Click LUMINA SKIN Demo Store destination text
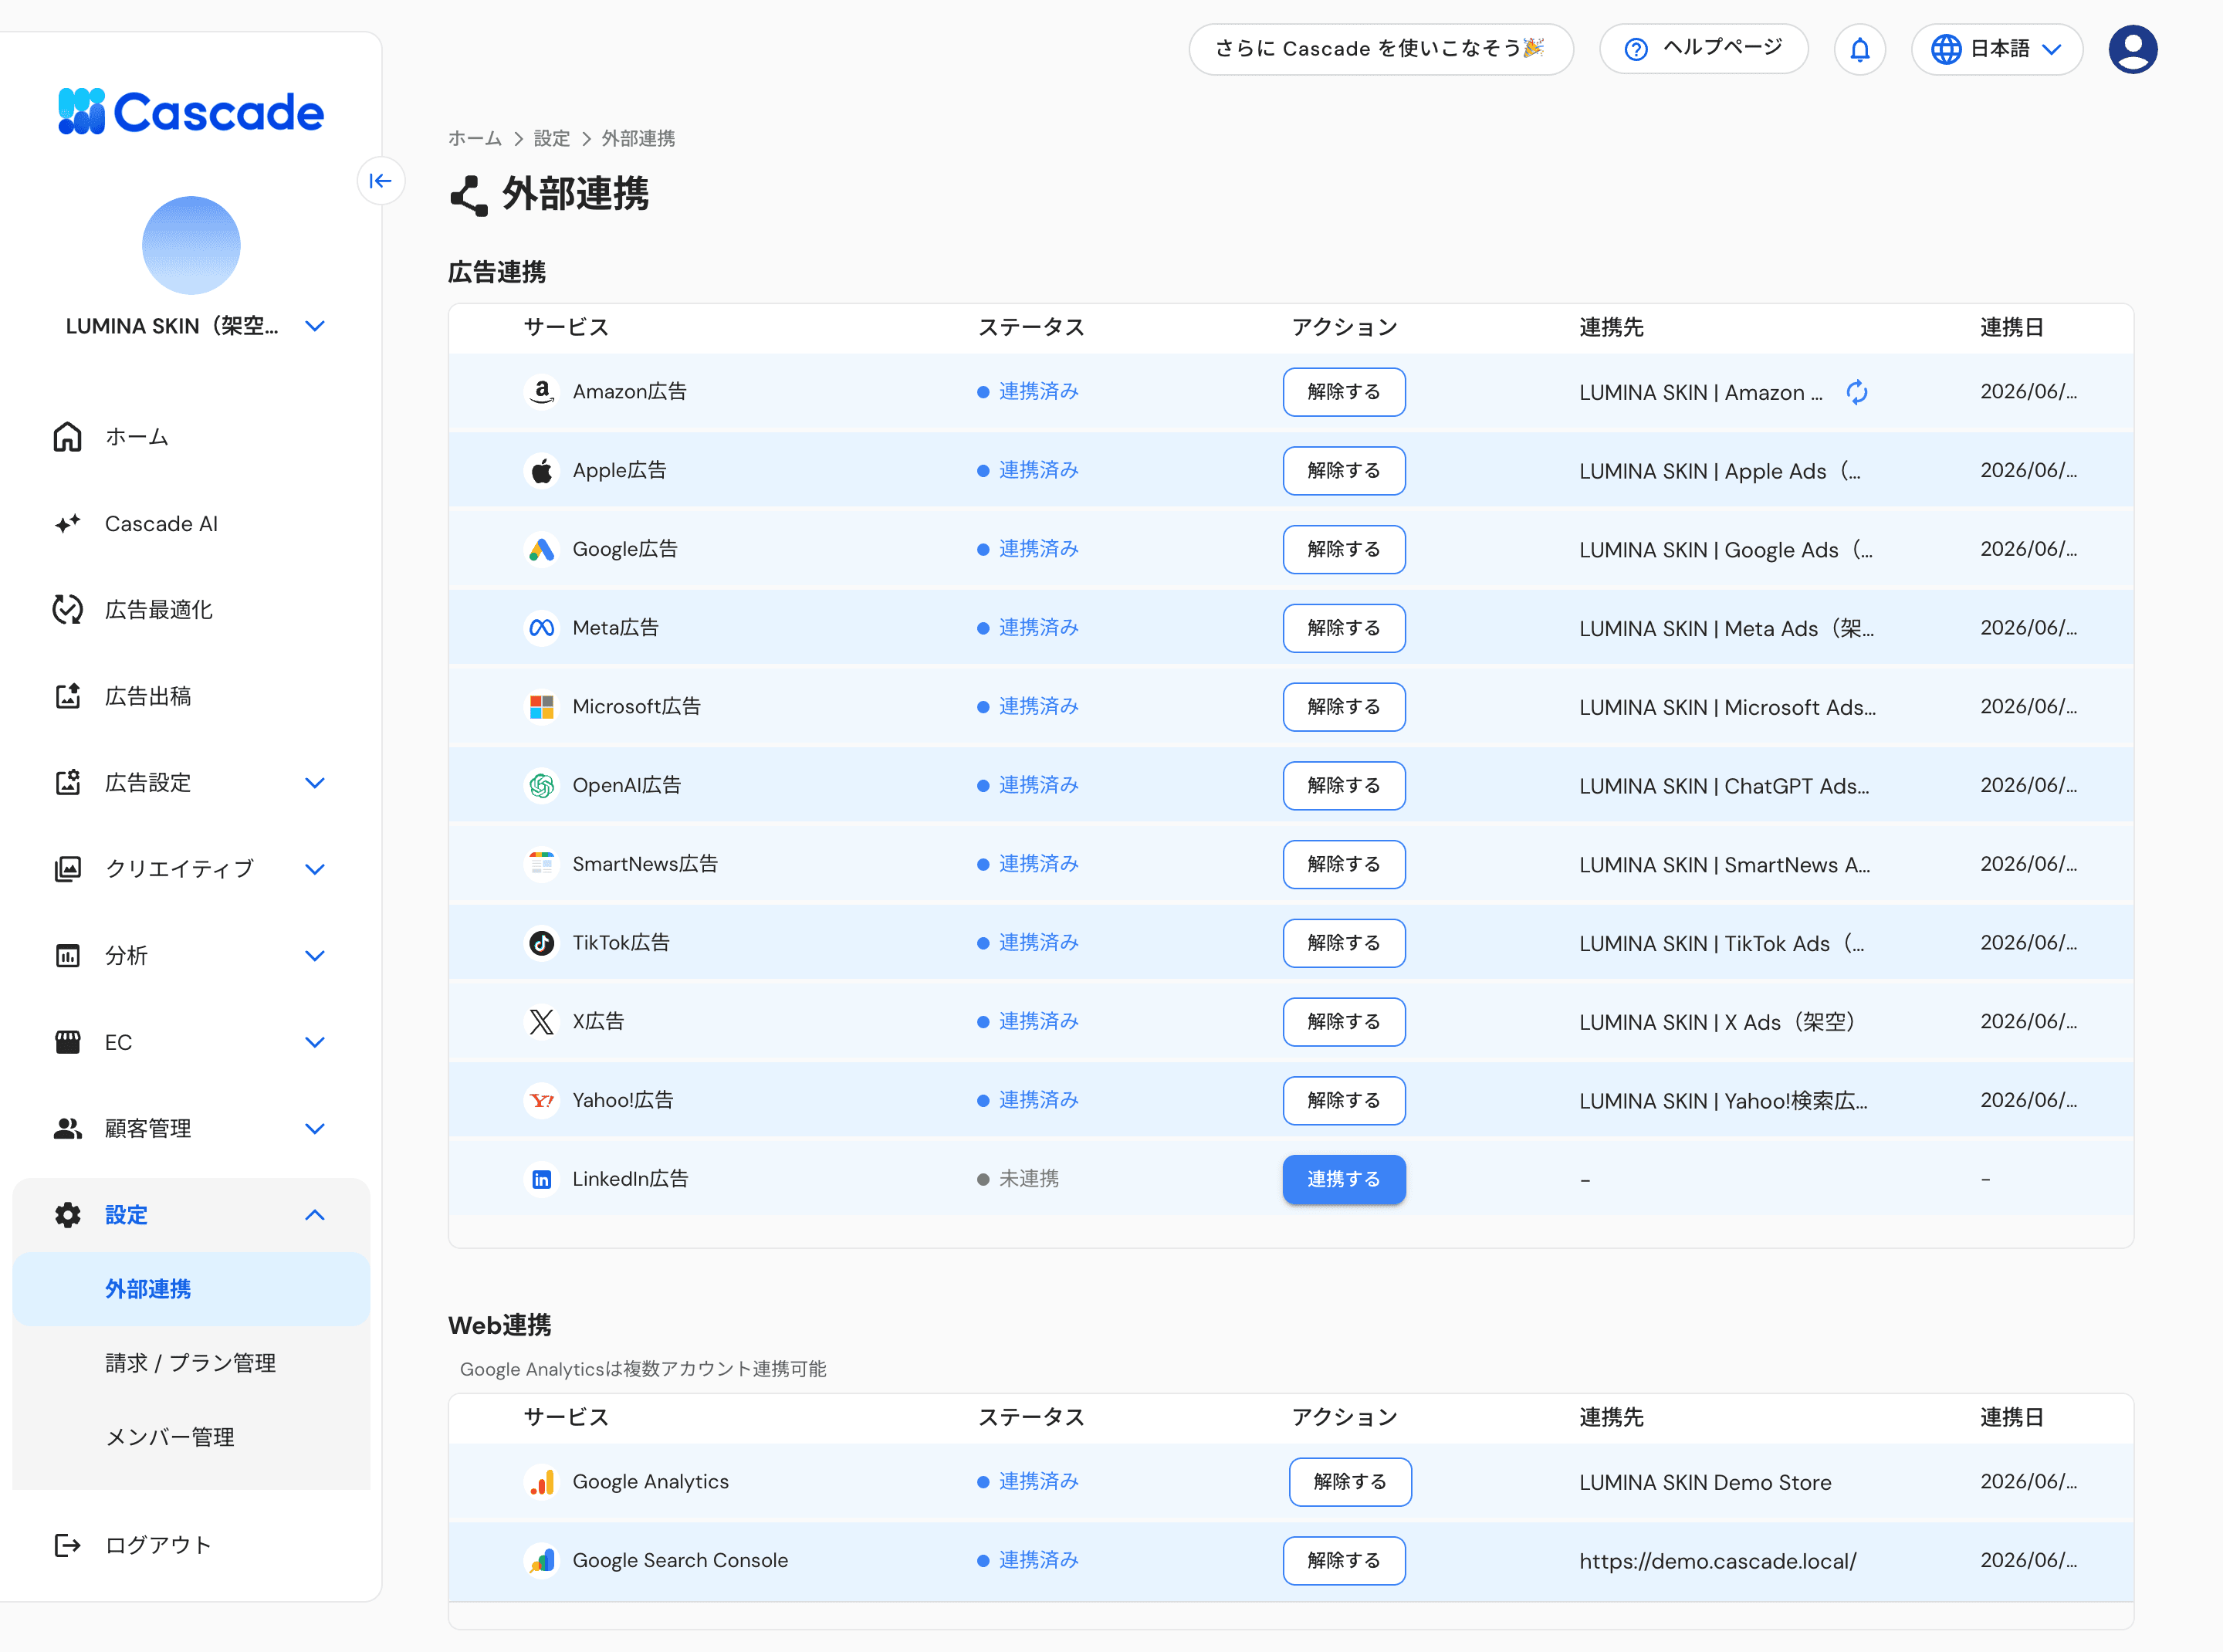 pos(1705,1482)
